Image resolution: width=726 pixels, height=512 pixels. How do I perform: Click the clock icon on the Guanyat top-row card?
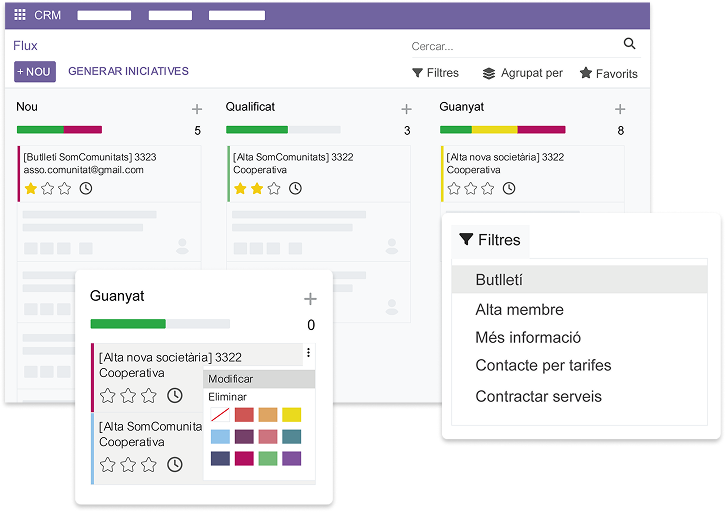[509, 188]
